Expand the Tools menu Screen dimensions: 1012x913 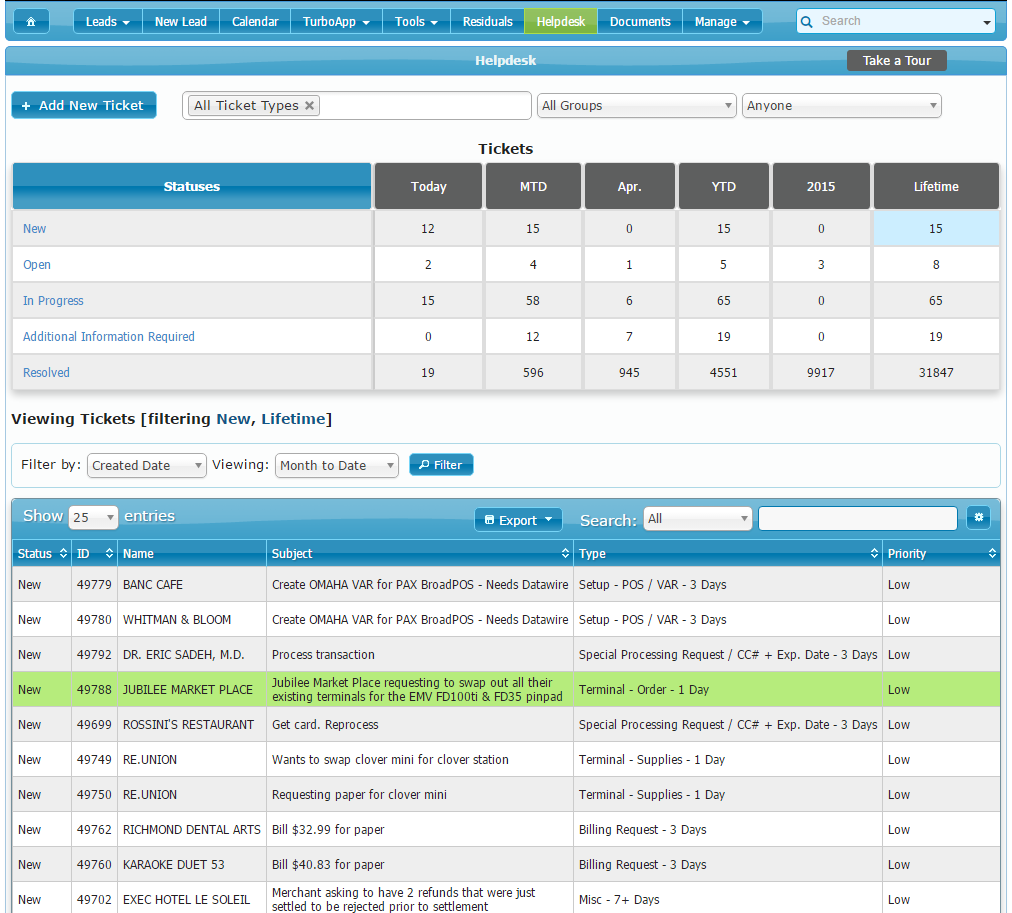[x=416, y=21]
